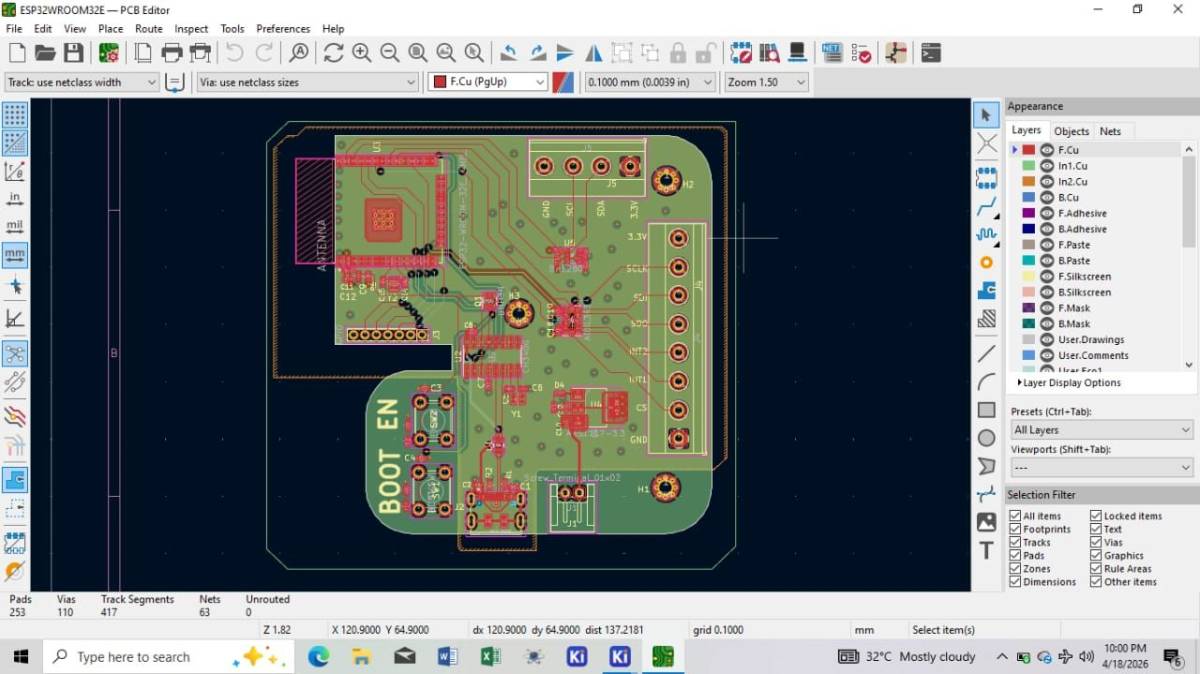Click the F.Adhesive layer color swatch
Image resolution: width=1200 pixels, height=674 pixels.
click(1028, 213)
